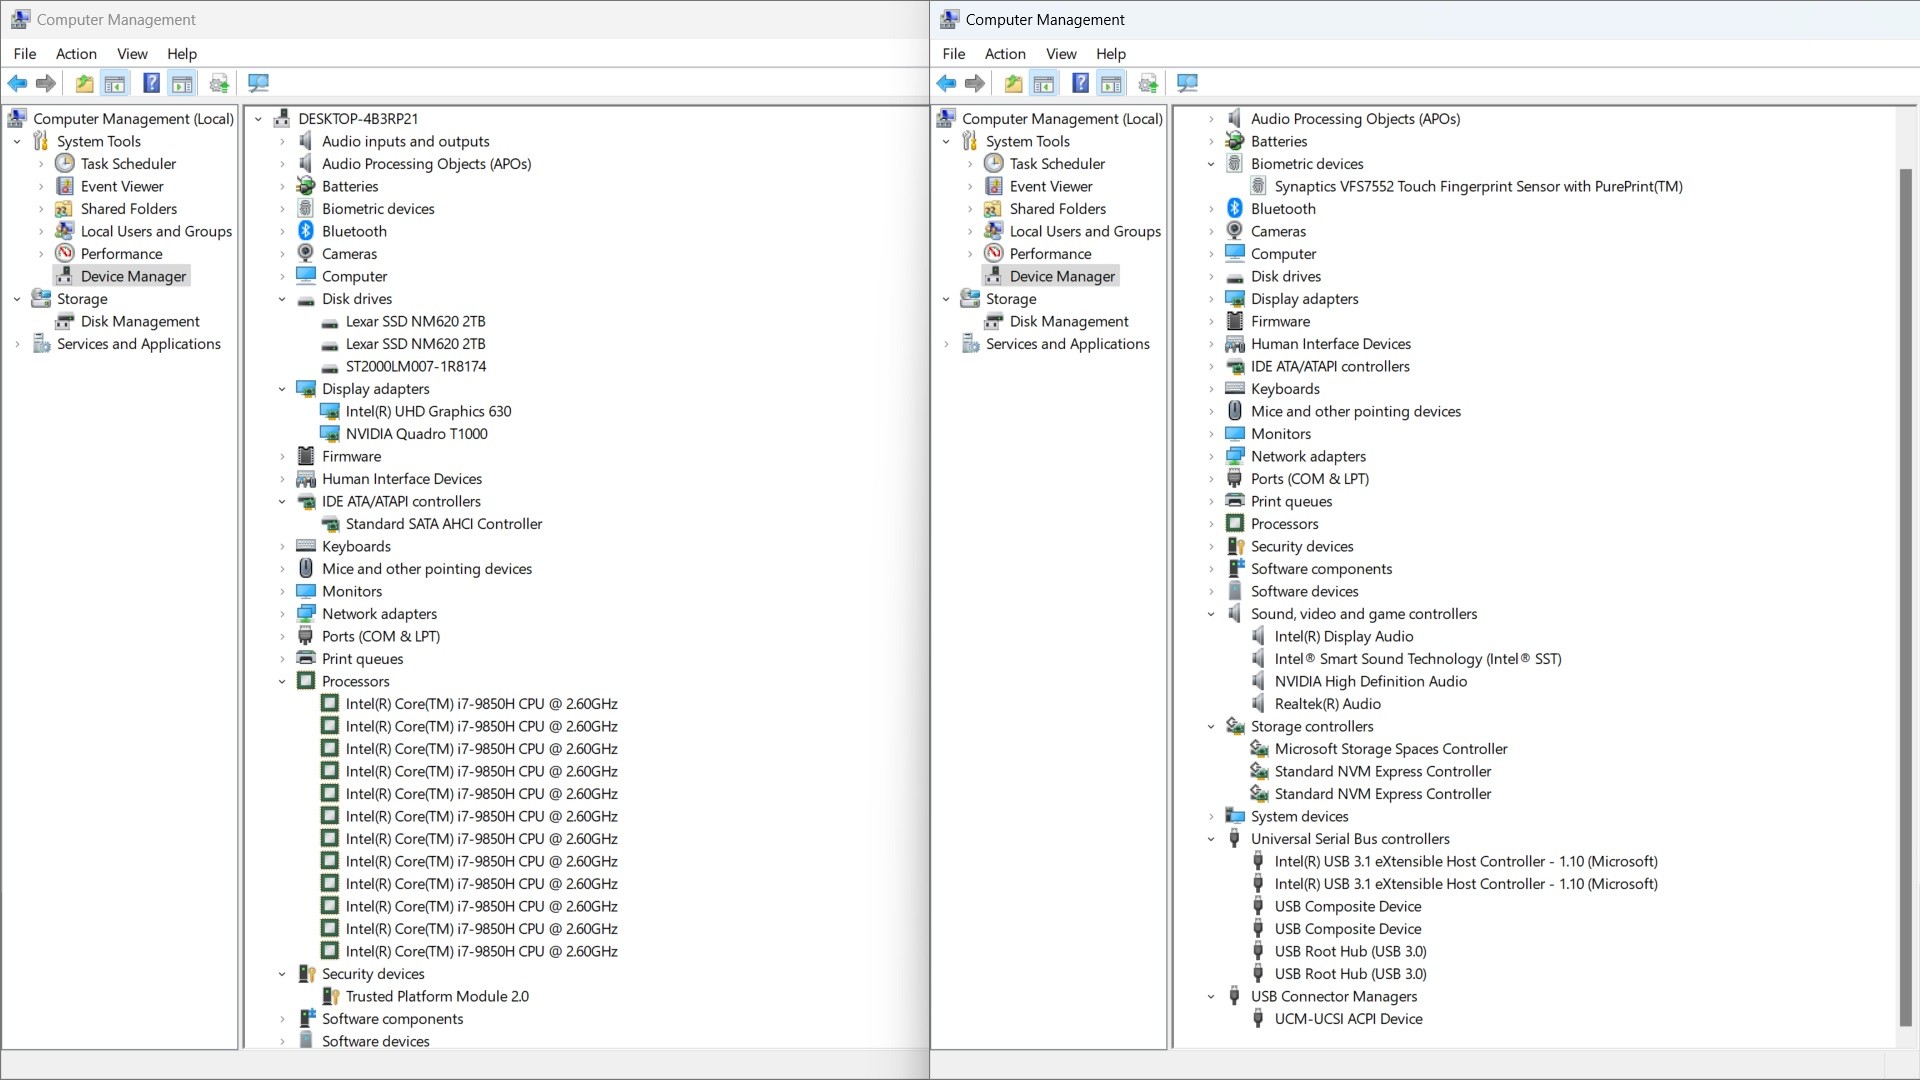
Task: Collapse Biometric devices in right window
Action: 1211,164
